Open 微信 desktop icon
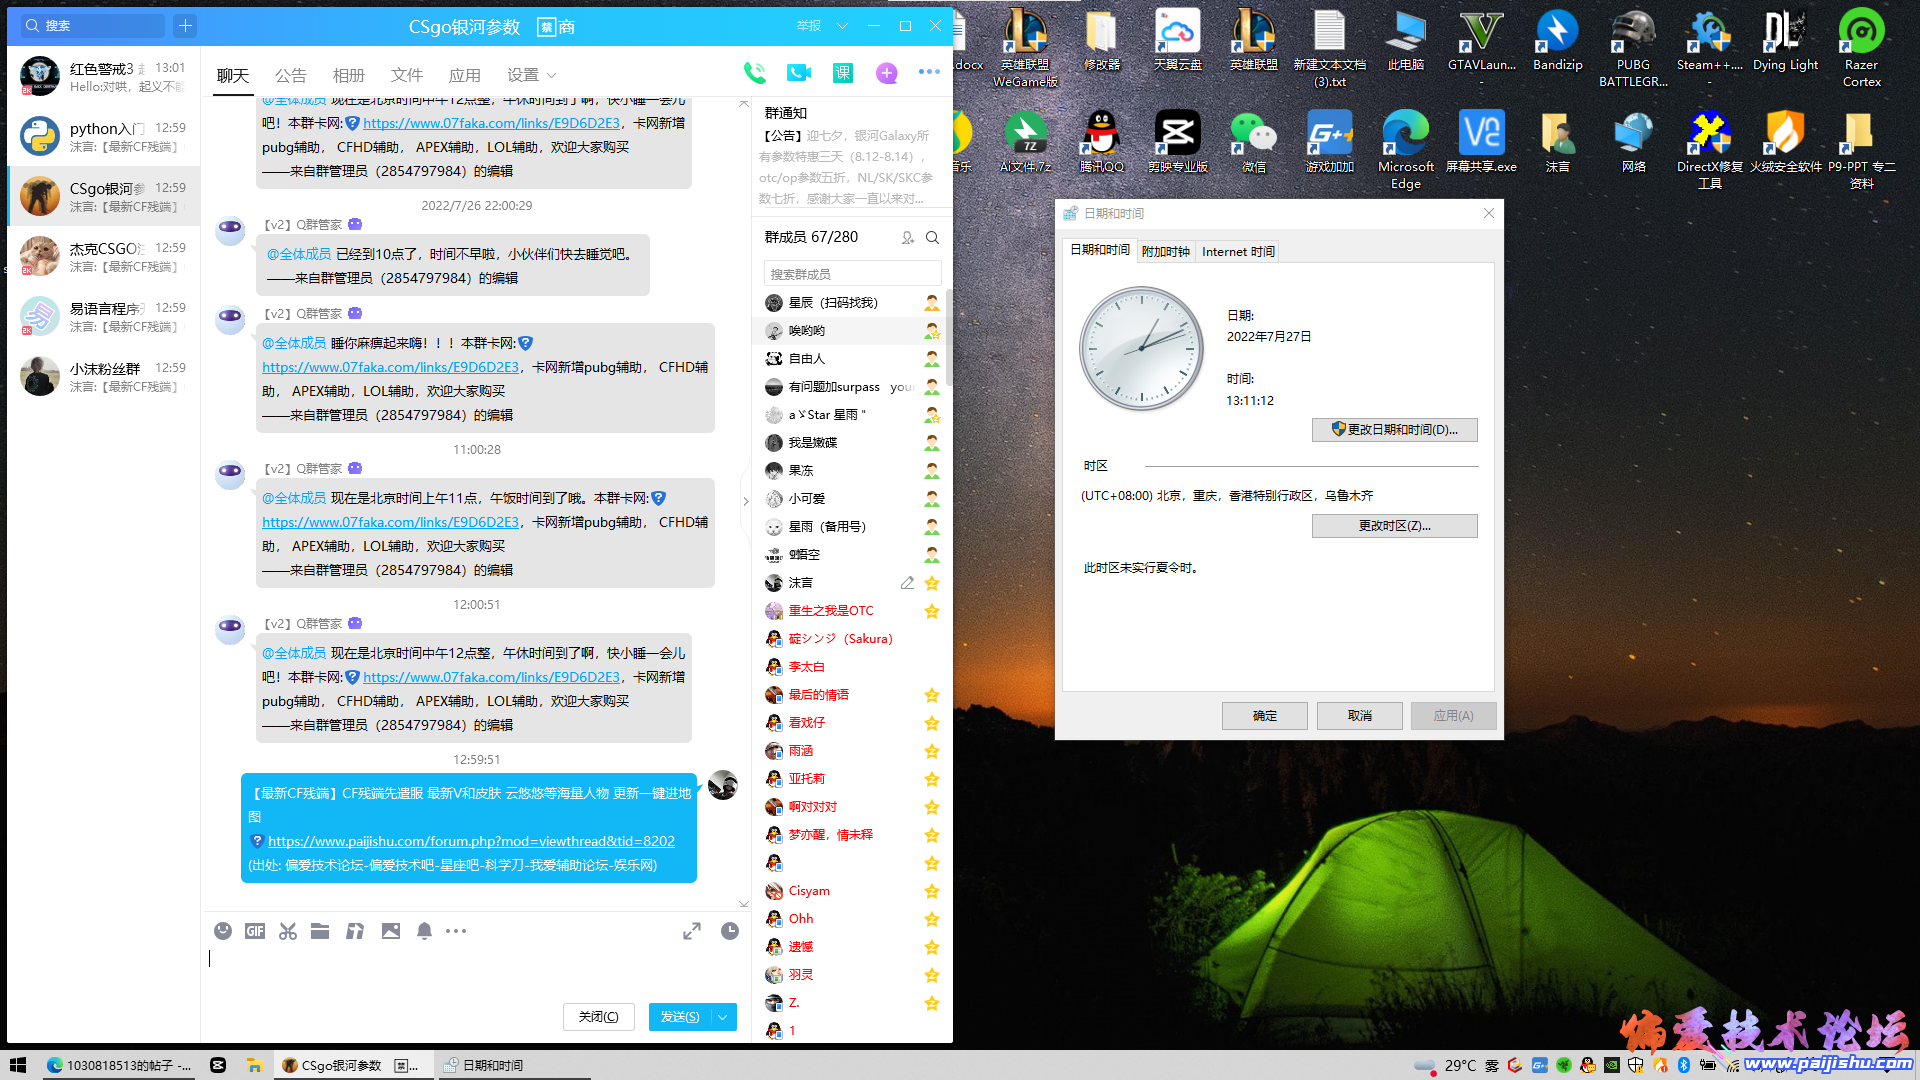The height and width of the screenshot is (1080, 1920). [1253, 142]
